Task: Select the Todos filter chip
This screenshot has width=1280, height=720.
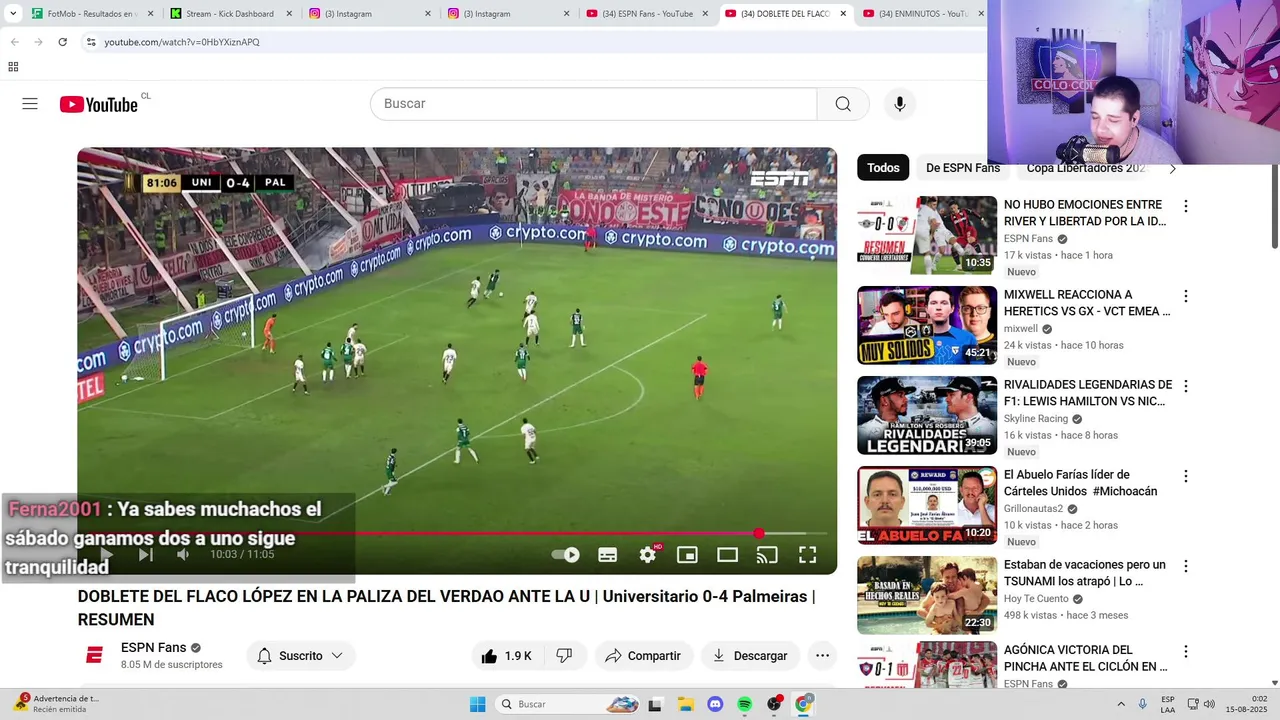Action: pos(883,168)
